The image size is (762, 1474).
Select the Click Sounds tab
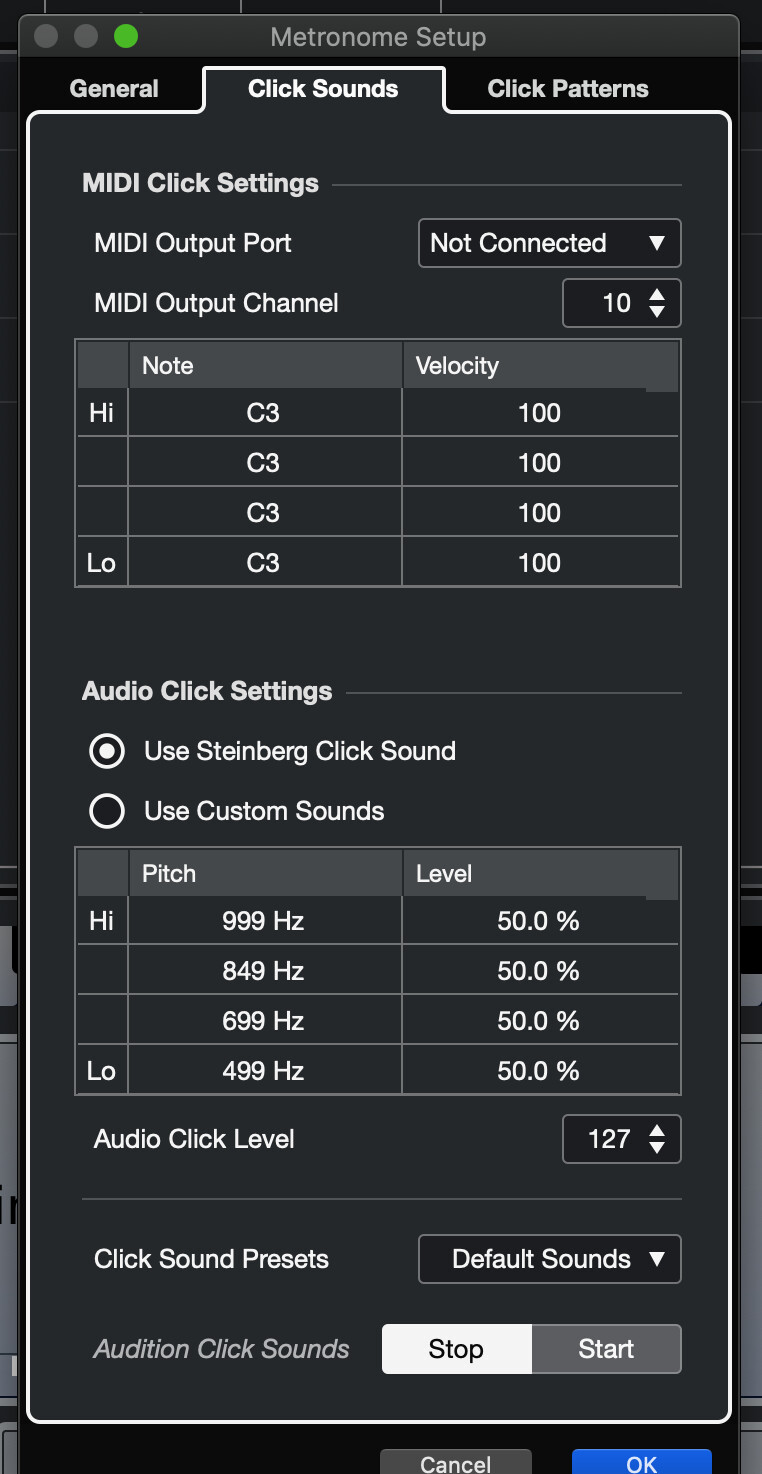click(323, 89)
